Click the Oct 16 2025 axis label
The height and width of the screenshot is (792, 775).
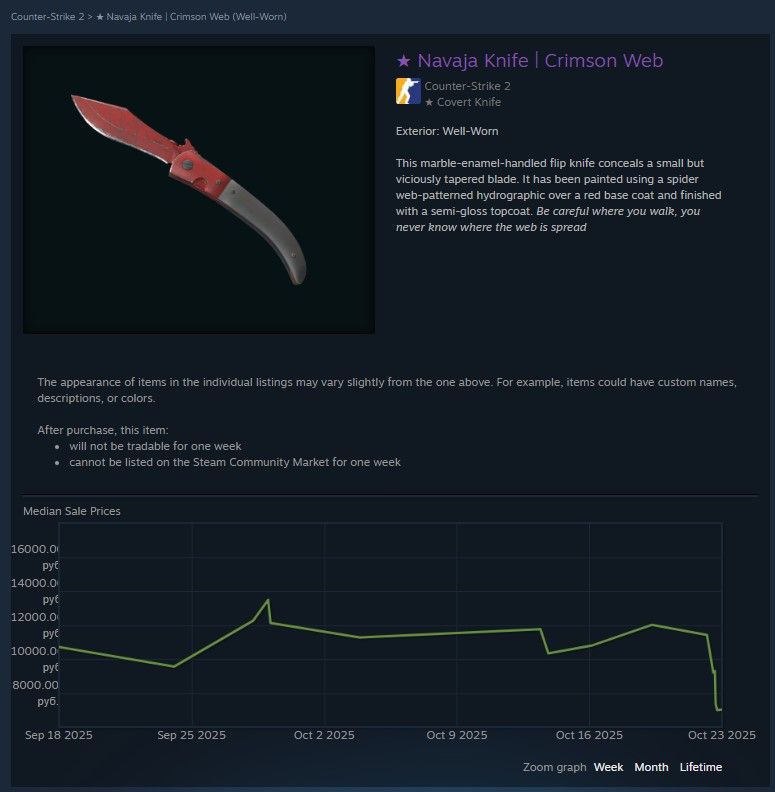pos(589,735)
